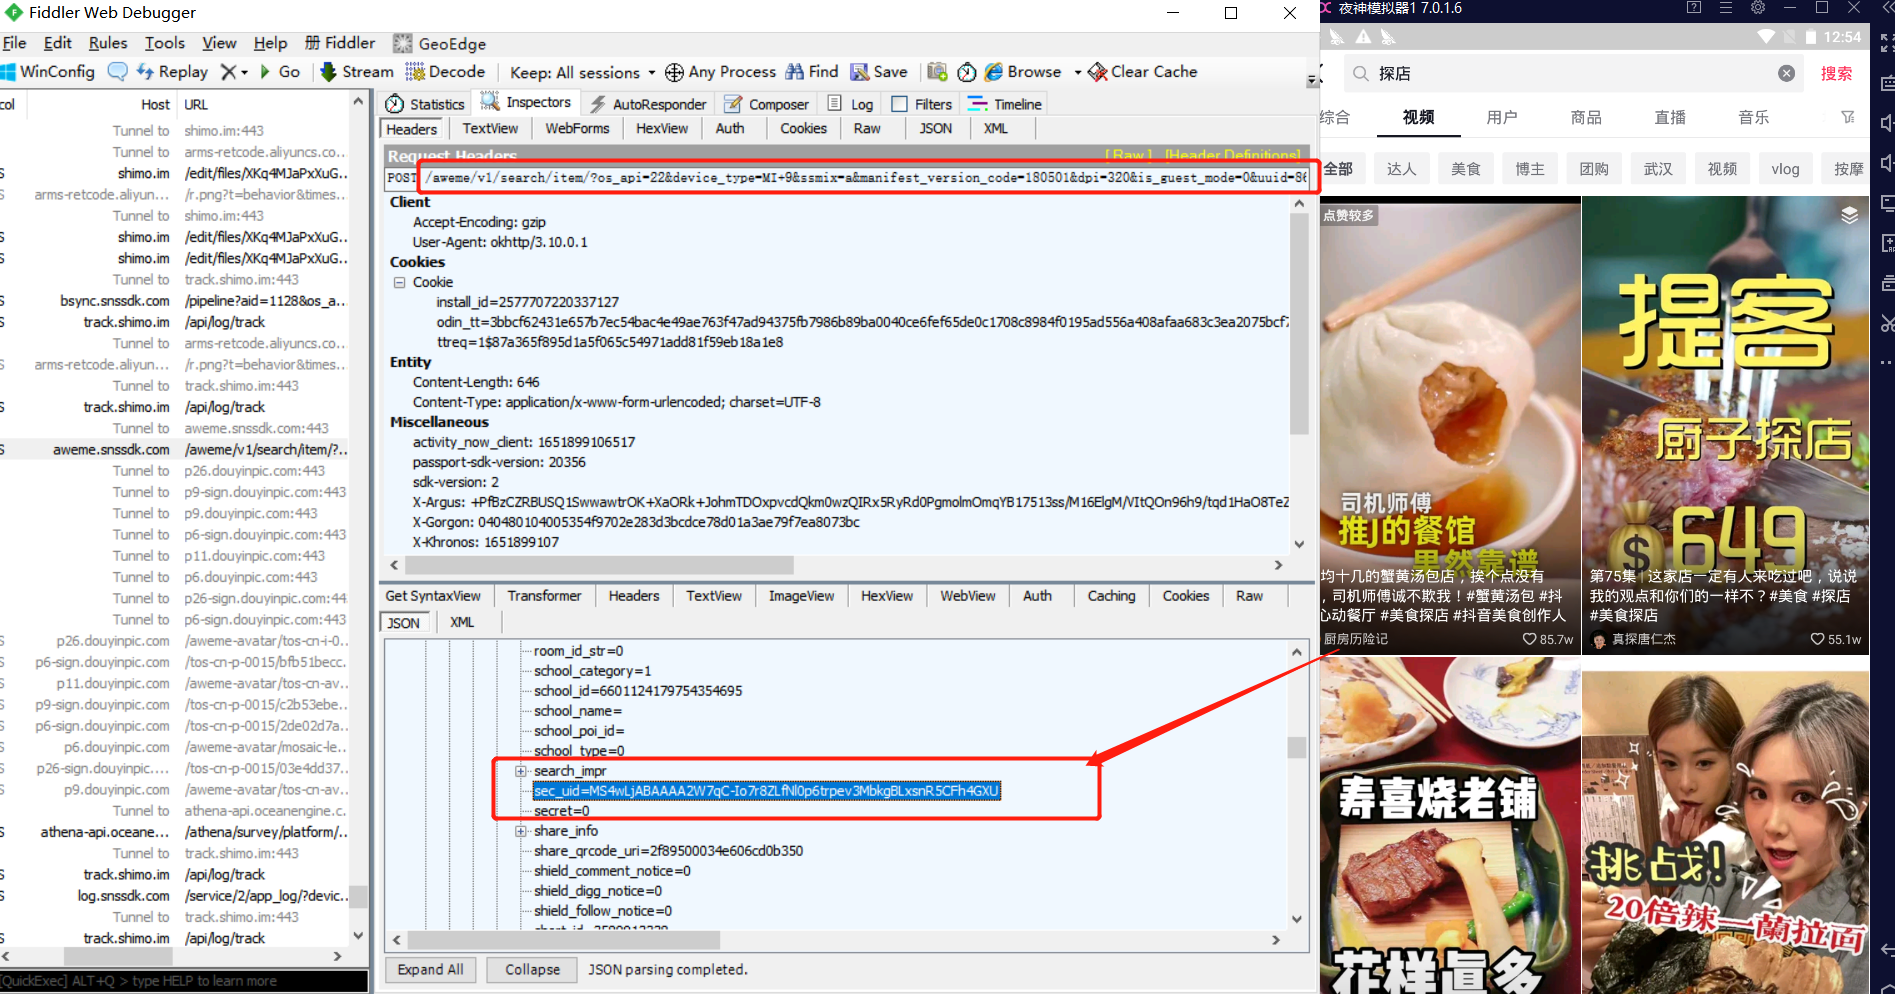Click the emulator volume down speaker icon
Image resolution: width=1895 pixels, height=994 pixels.
coord(1886,162)
